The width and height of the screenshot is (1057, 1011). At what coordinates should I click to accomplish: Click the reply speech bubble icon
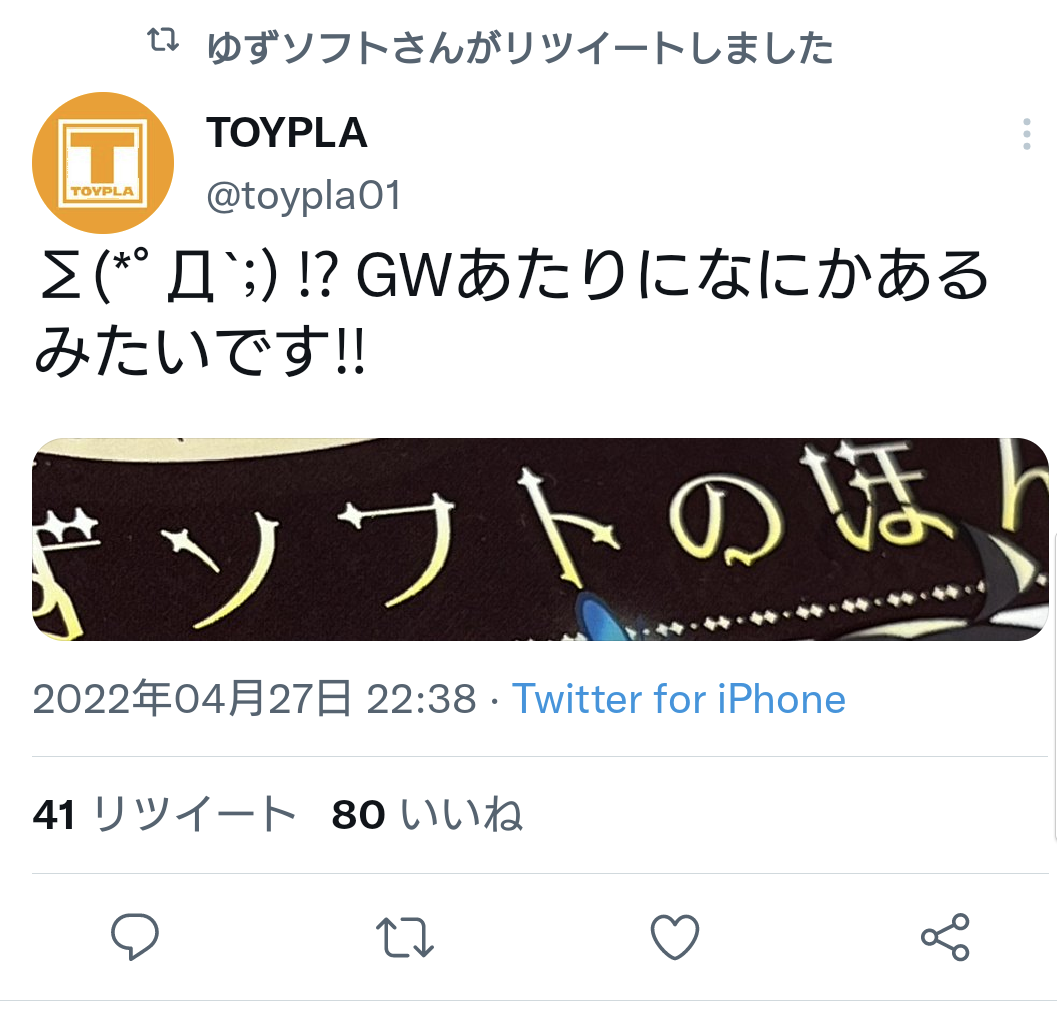[135, 936]
